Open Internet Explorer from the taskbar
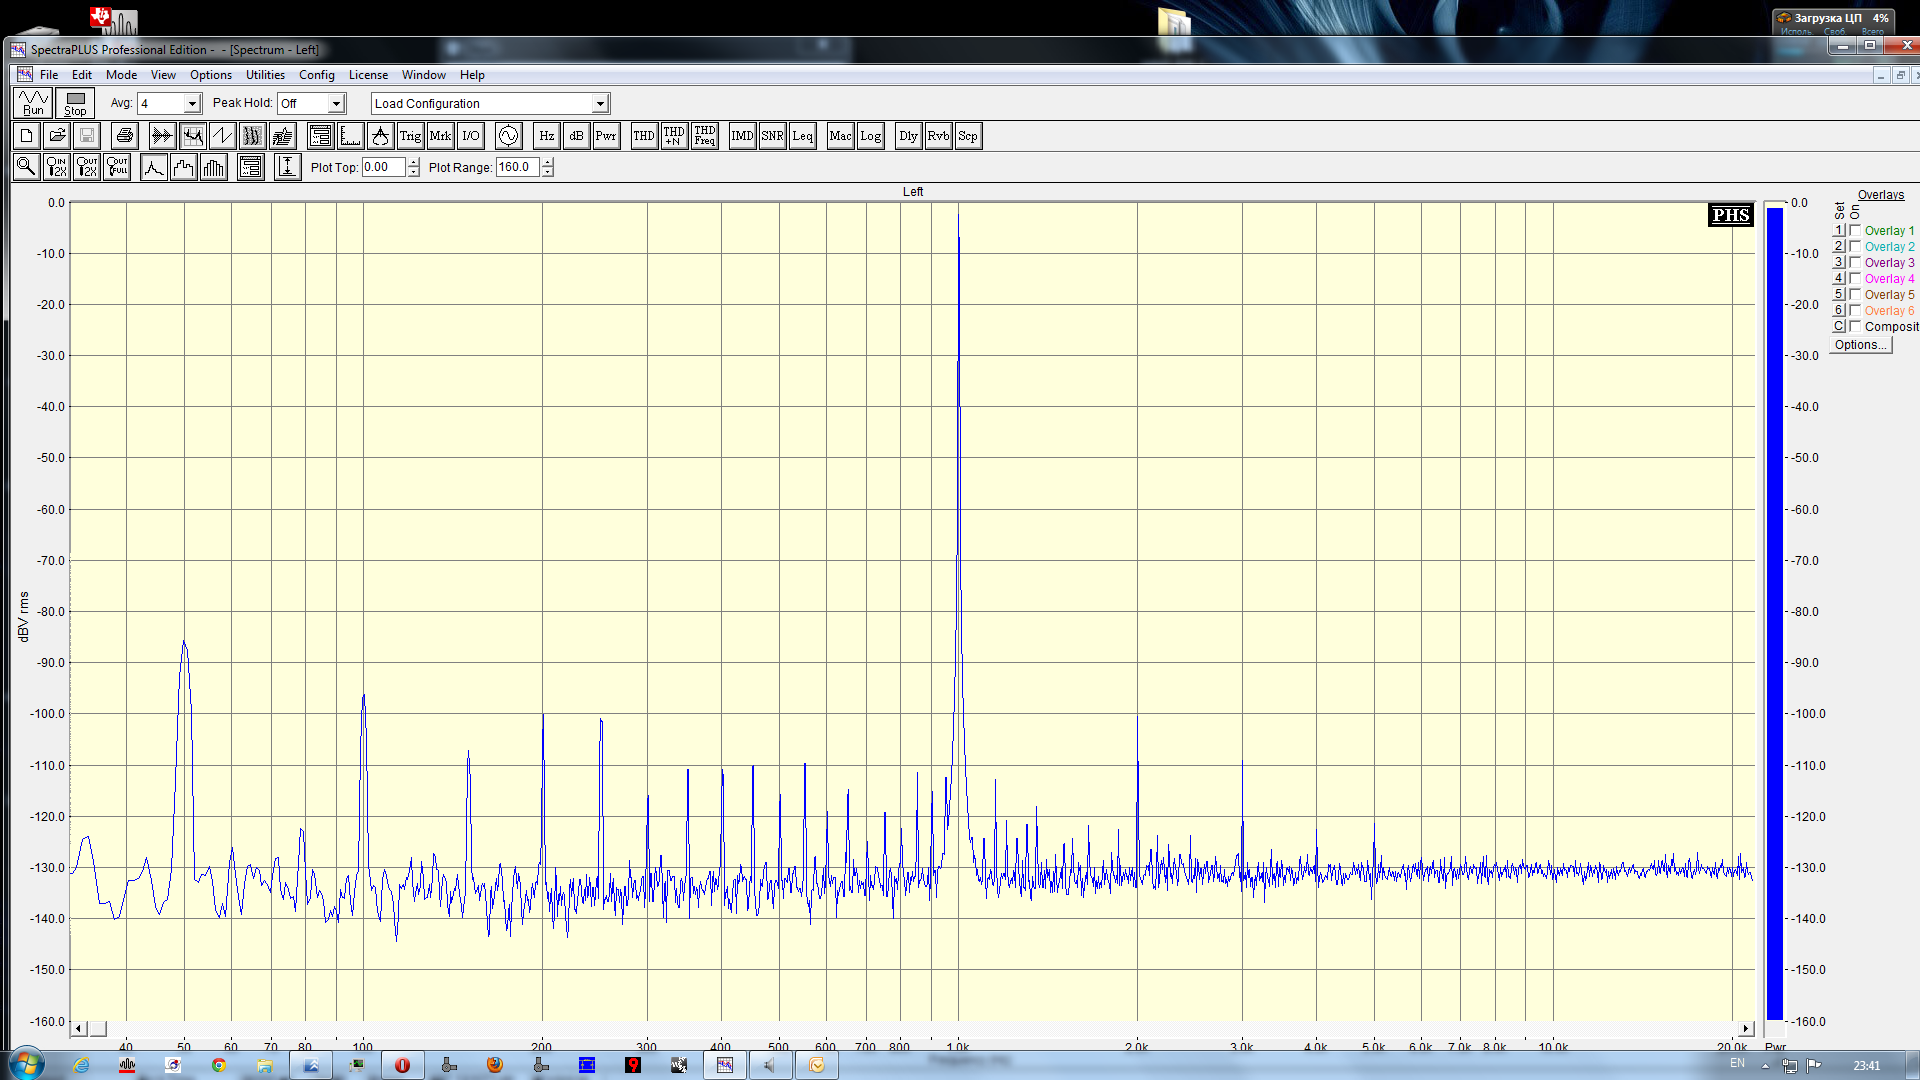This screenshot has height=1080, width=1920. pos(81,1065)
